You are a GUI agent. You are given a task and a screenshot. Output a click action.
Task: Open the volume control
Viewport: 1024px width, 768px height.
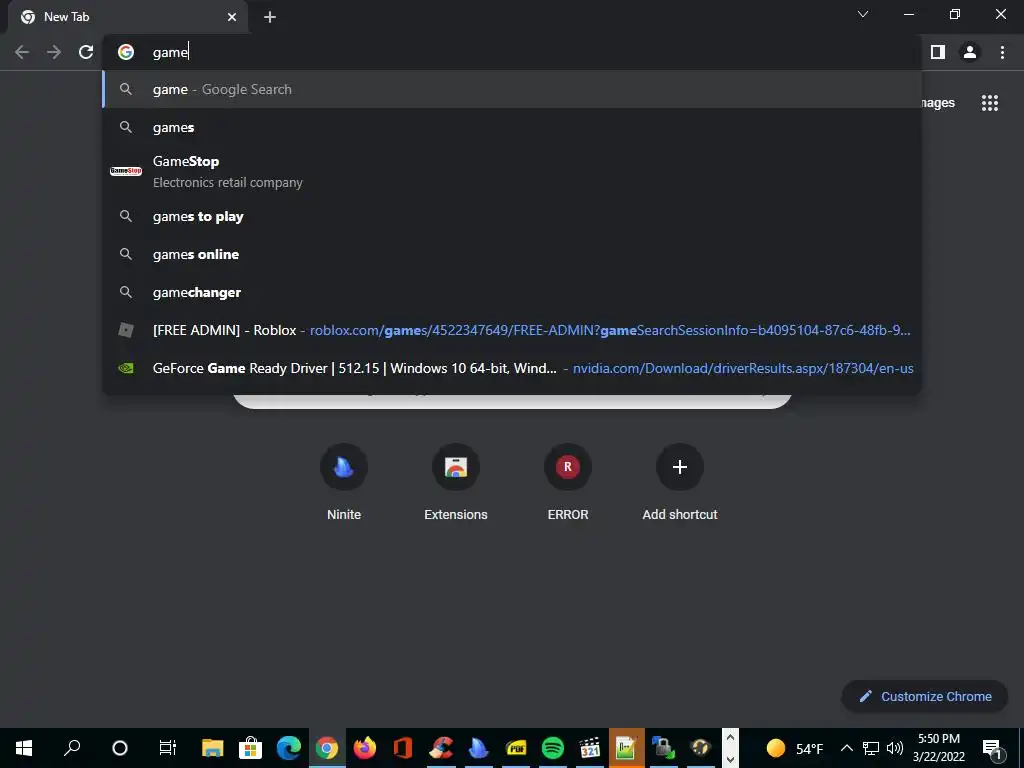point(895,748)
